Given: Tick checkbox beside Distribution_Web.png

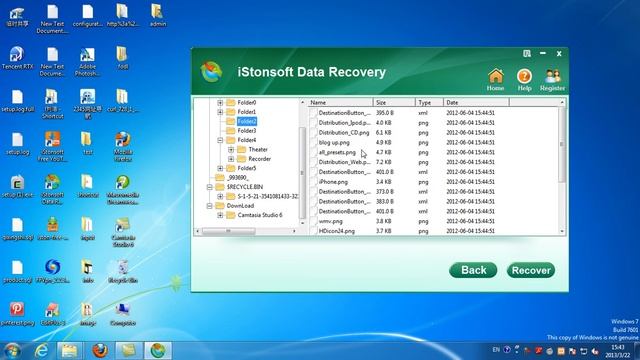Looking at the screenshot, I should pyautogui.click(x=313, y=162).
